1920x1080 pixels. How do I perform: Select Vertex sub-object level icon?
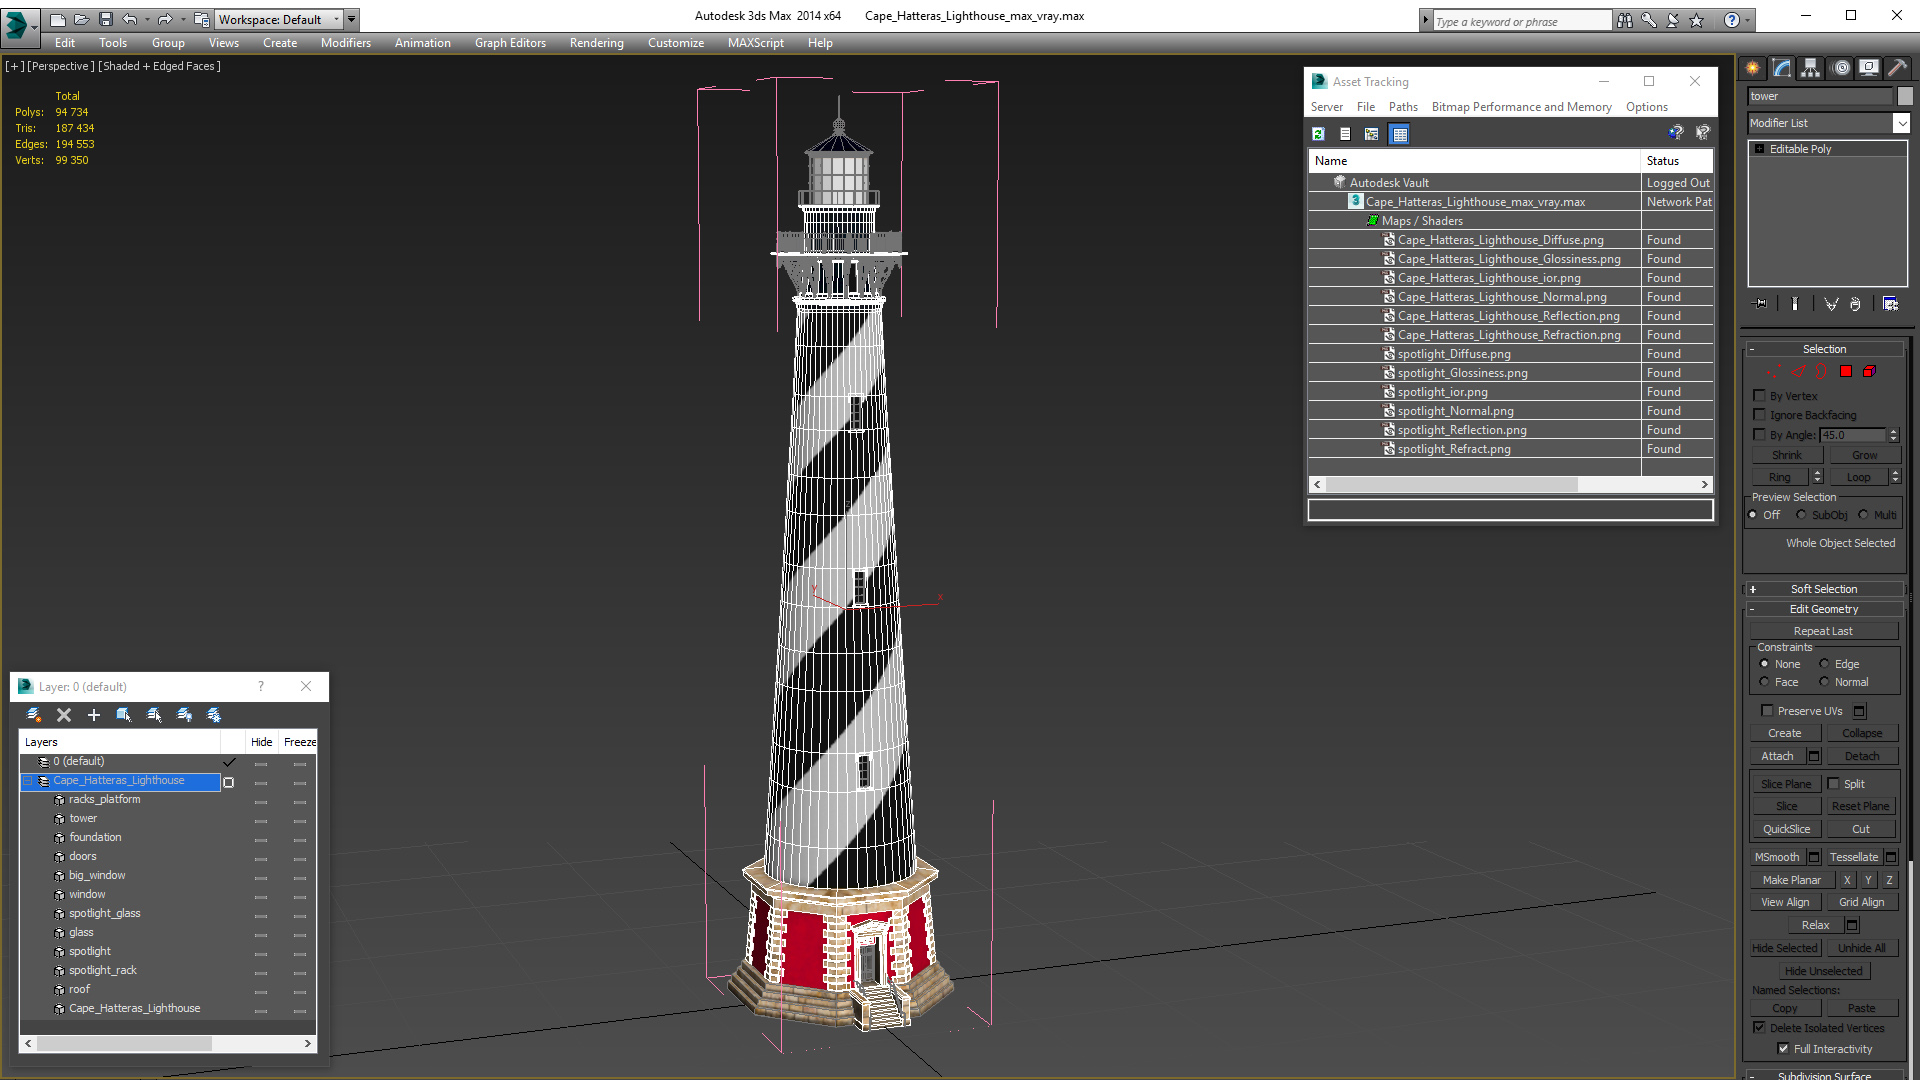[1775, 372]
